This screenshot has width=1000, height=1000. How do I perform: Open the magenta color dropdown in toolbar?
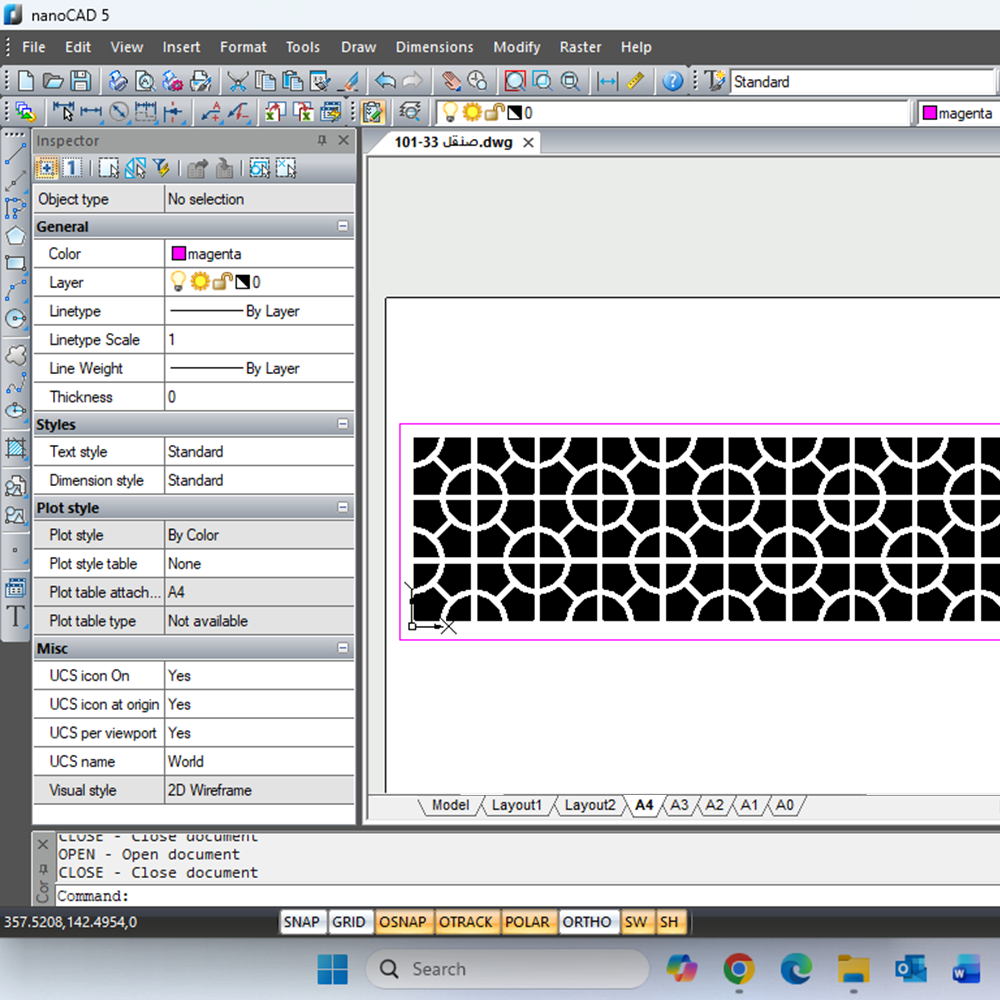point(958,113)
